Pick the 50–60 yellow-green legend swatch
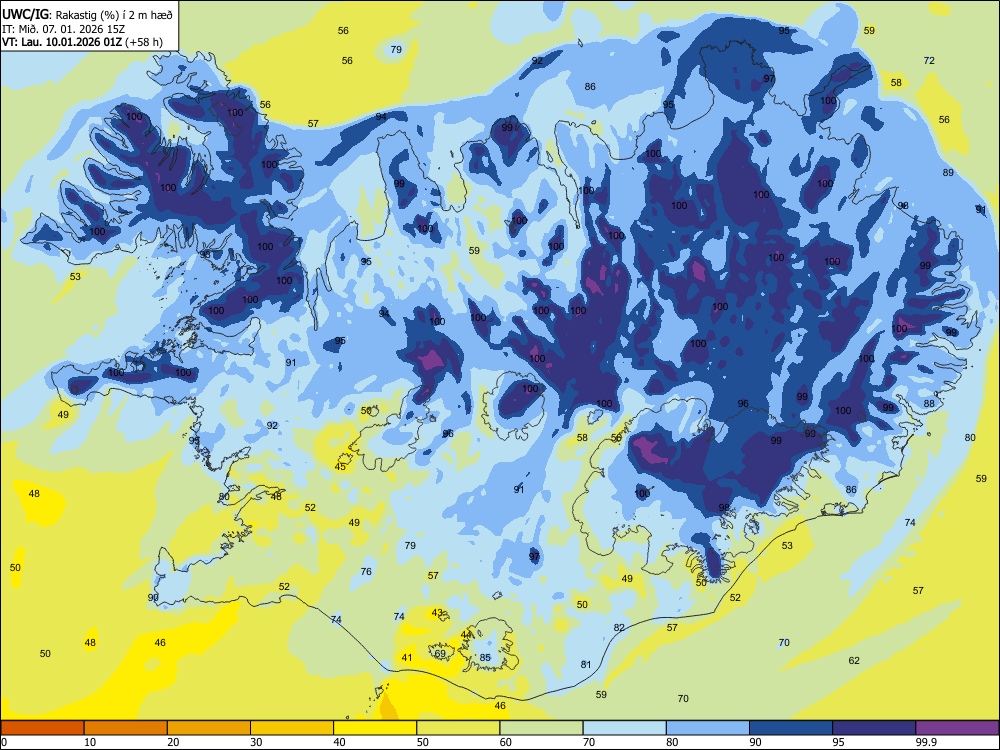Image resolution: width=1000 pixels, height=750 pixels. (x=458, y=728)
